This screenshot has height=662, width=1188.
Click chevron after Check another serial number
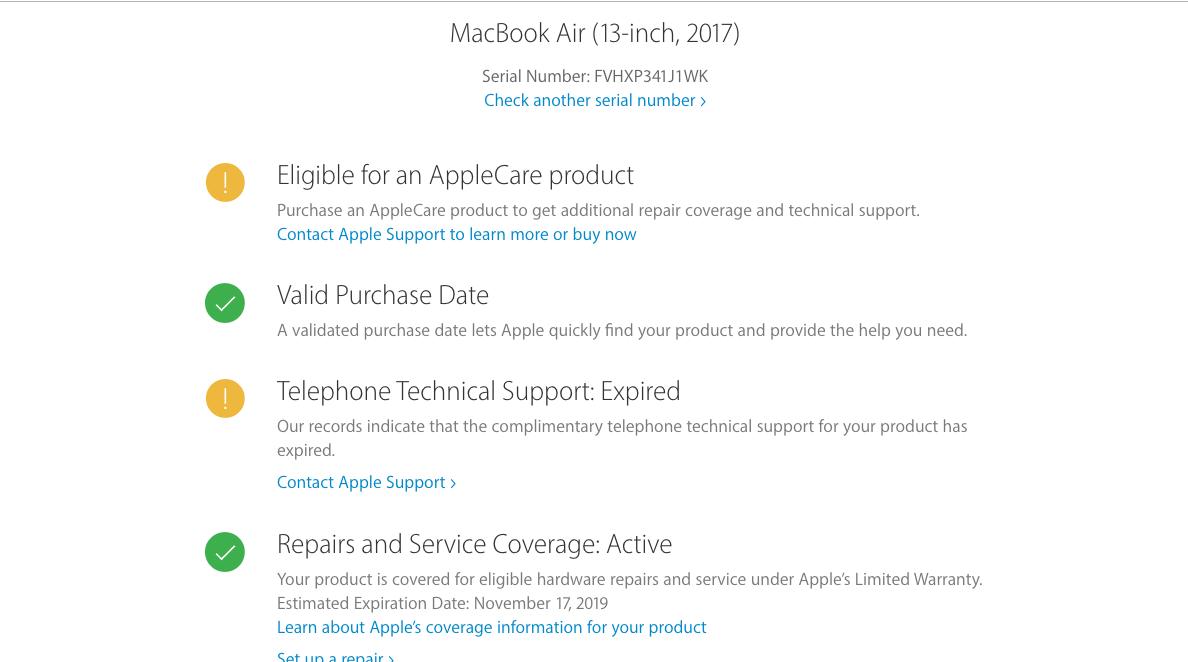click(703, 101)
